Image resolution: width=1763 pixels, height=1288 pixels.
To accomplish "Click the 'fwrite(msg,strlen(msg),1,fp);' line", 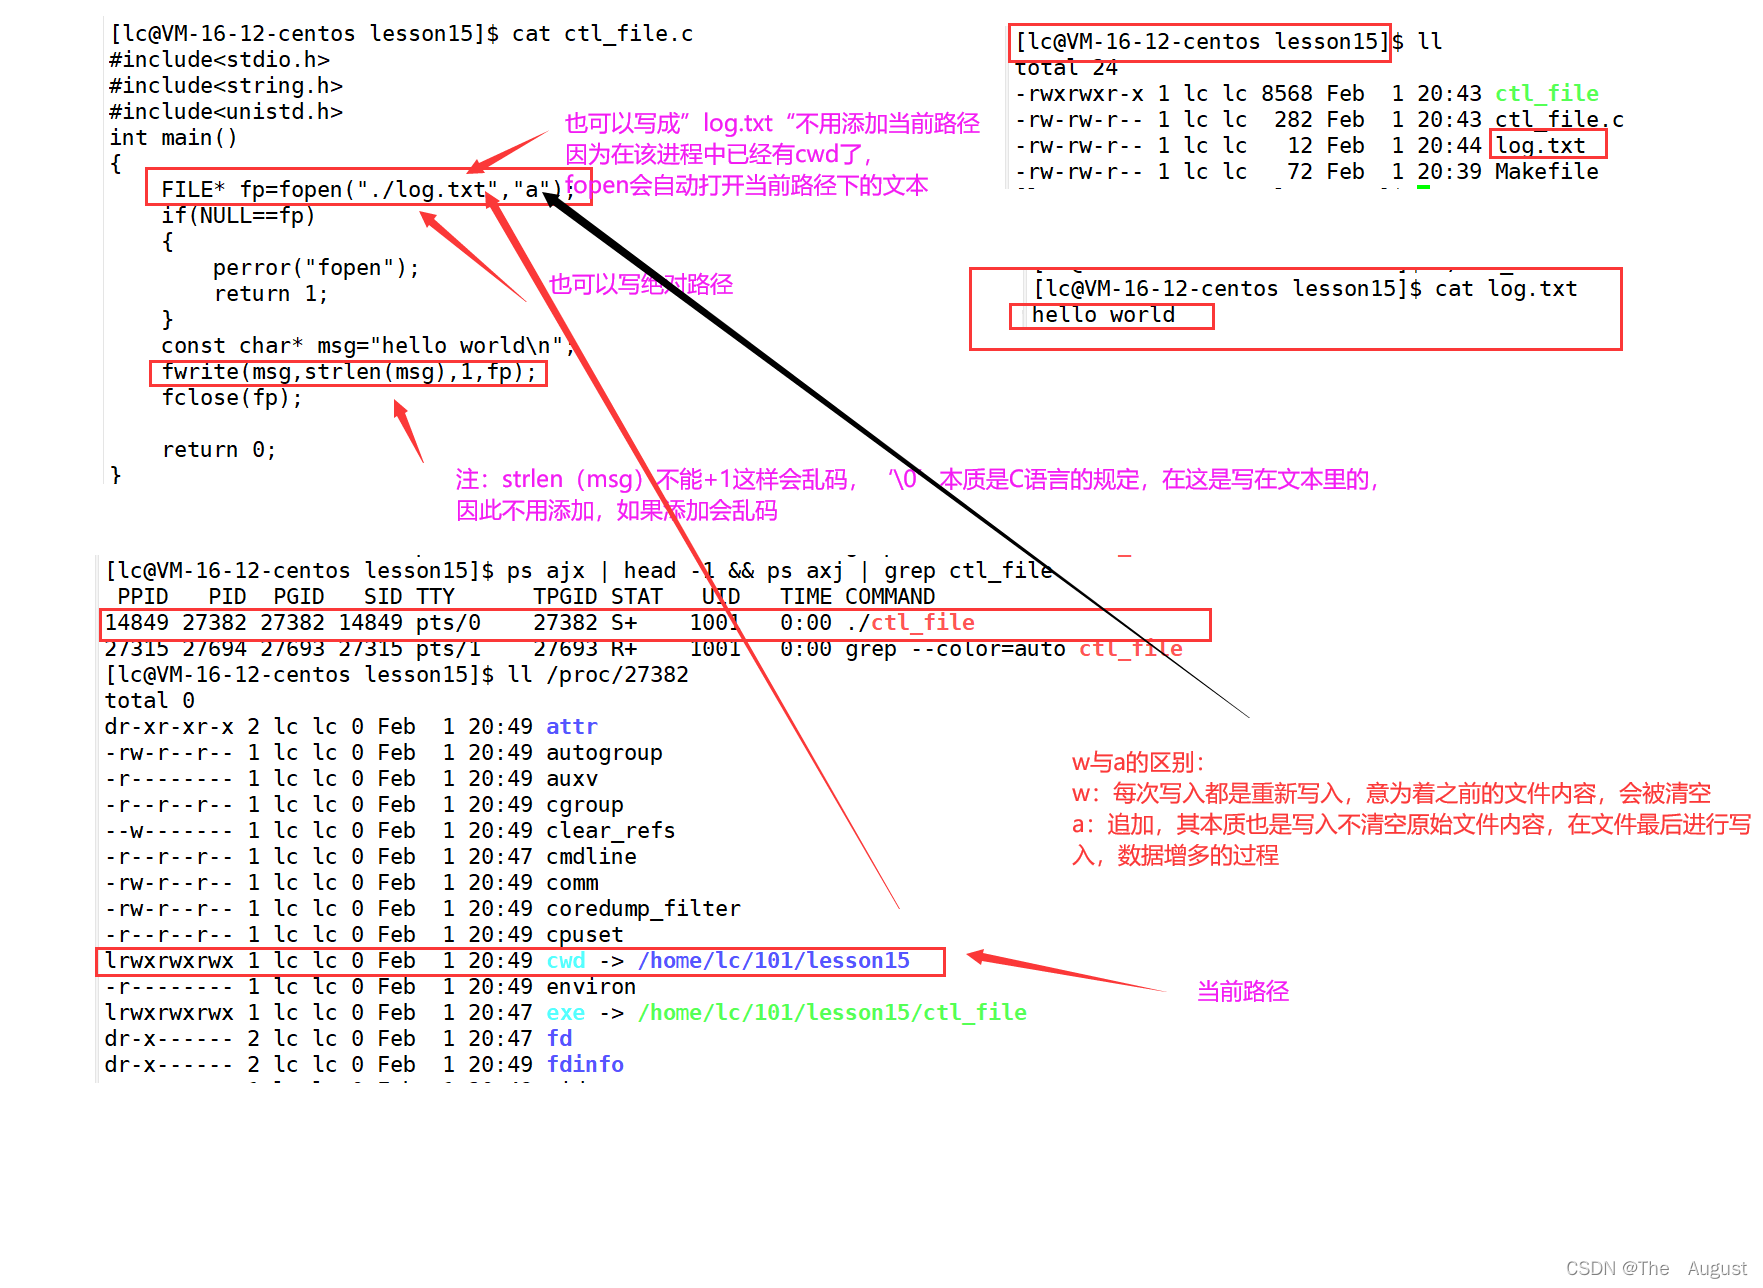I will (349, 372).
